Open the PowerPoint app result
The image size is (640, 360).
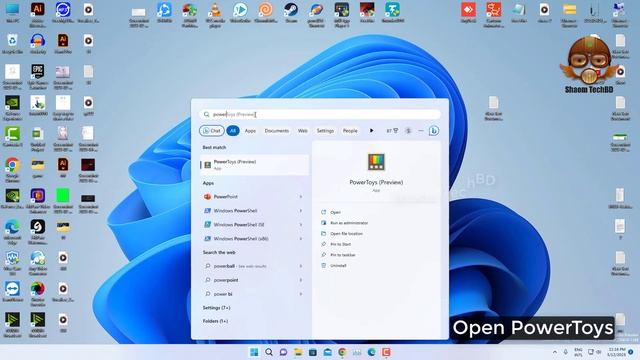pos(249,197)
